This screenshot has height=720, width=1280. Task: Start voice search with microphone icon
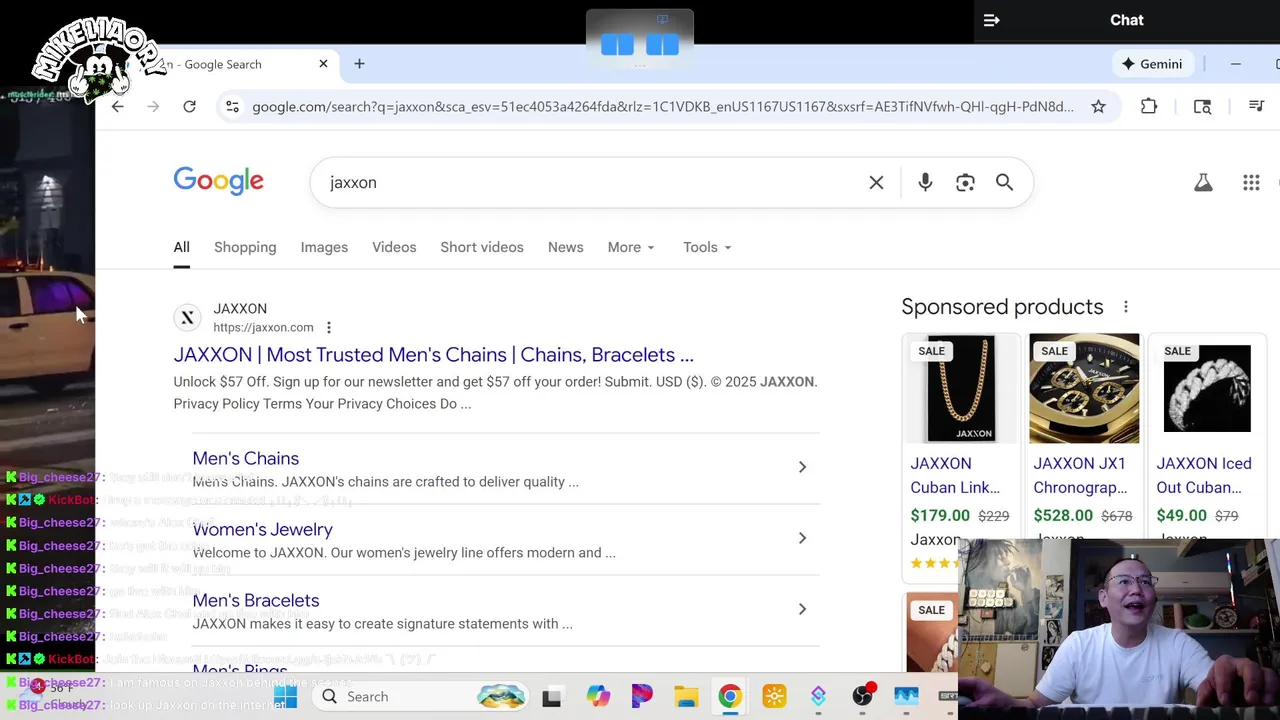coord(925,182)
